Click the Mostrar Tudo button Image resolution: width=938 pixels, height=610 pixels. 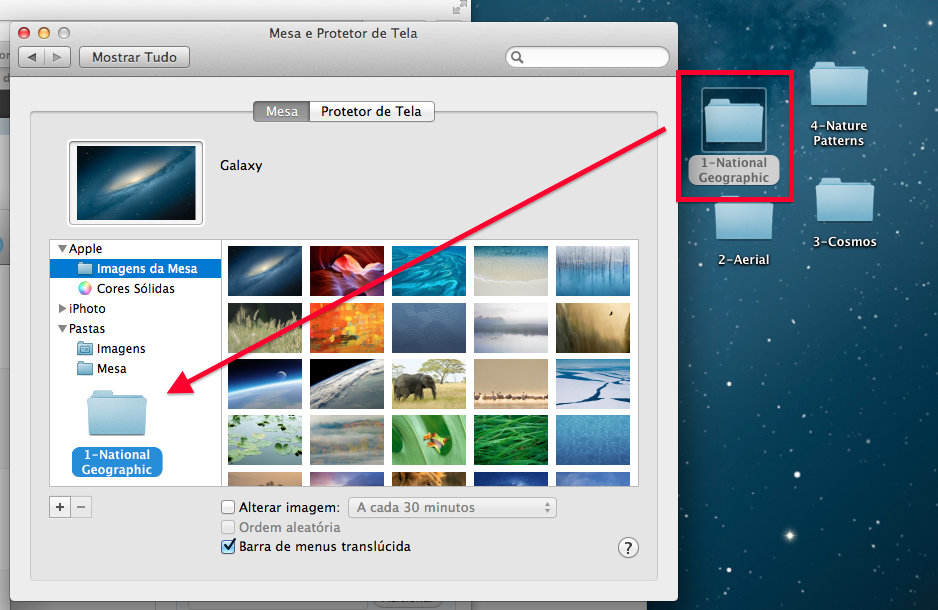point(134,57)
